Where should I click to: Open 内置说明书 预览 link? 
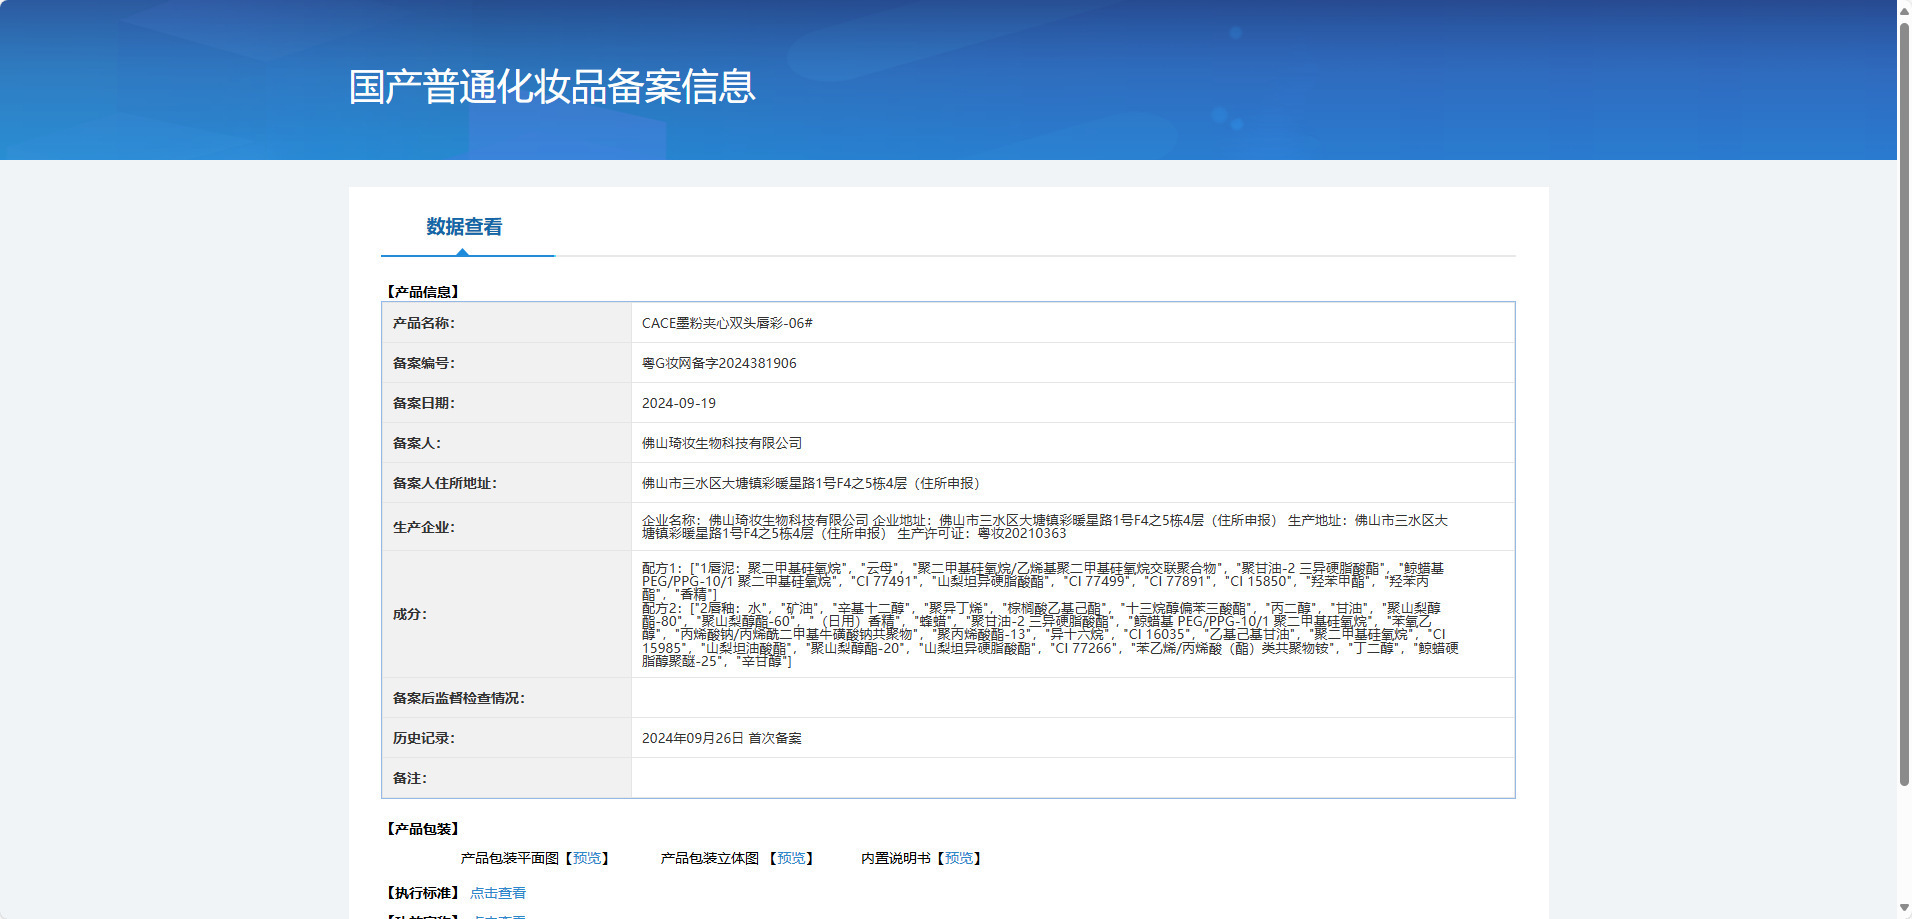click(959, 858)
